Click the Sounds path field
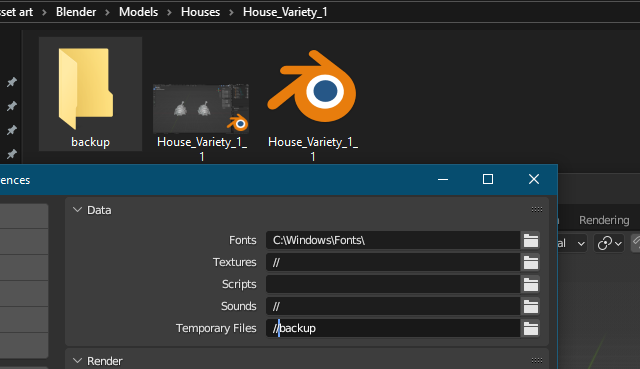The width and height of the screenshot is (640, 369). (x=393, y=307)
